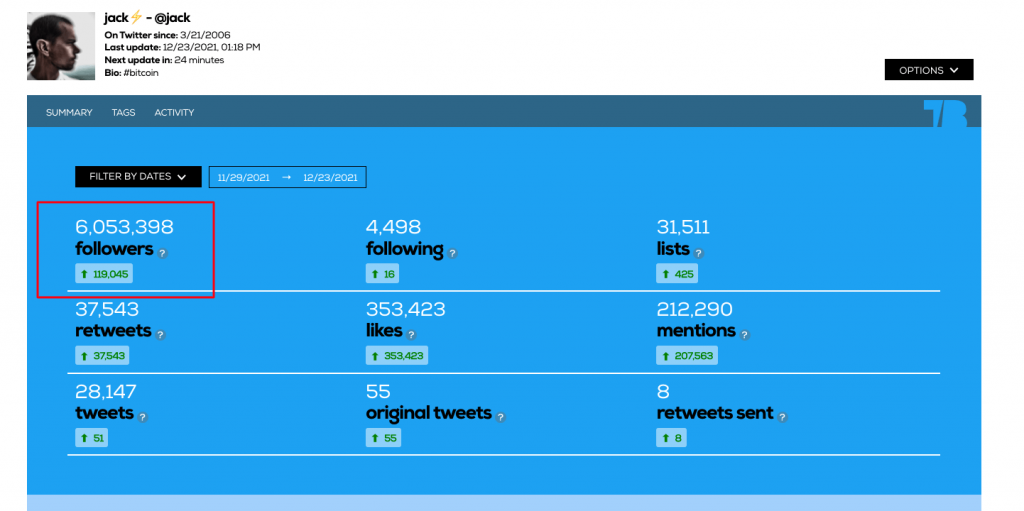The height and width of the screenshot is (511, 1024).
Task: Click the green retweets growth badge 37,543
Action: (x=103, y=356)
